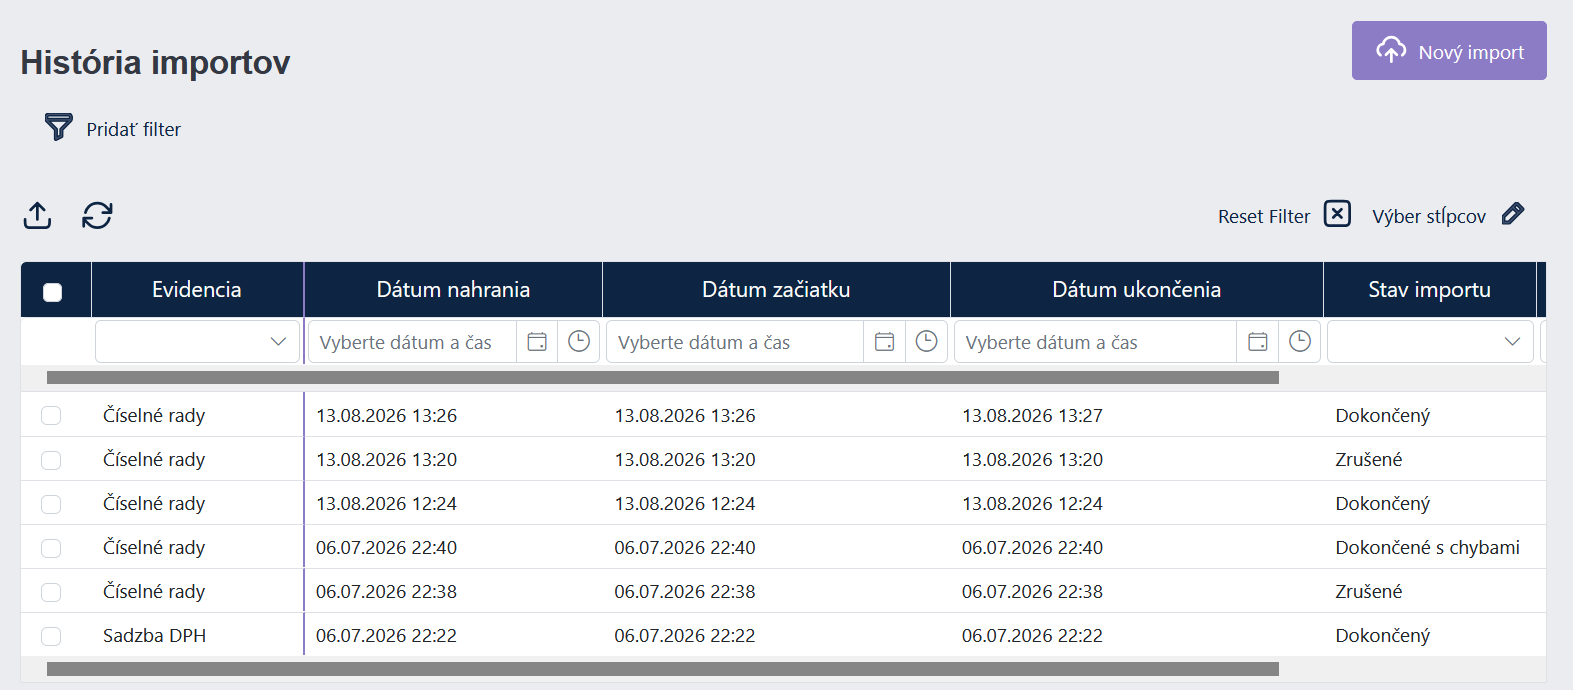This screenshot has height=690, width=1573.
Task: Open the Stav importu filter dropdown
Action: pyautogui.click(x=1430, y=342)
